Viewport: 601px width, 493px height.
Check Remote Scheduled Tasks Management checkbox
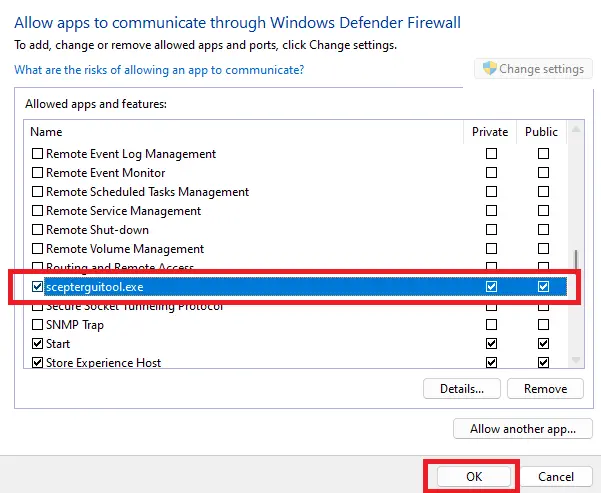(37, 191)
